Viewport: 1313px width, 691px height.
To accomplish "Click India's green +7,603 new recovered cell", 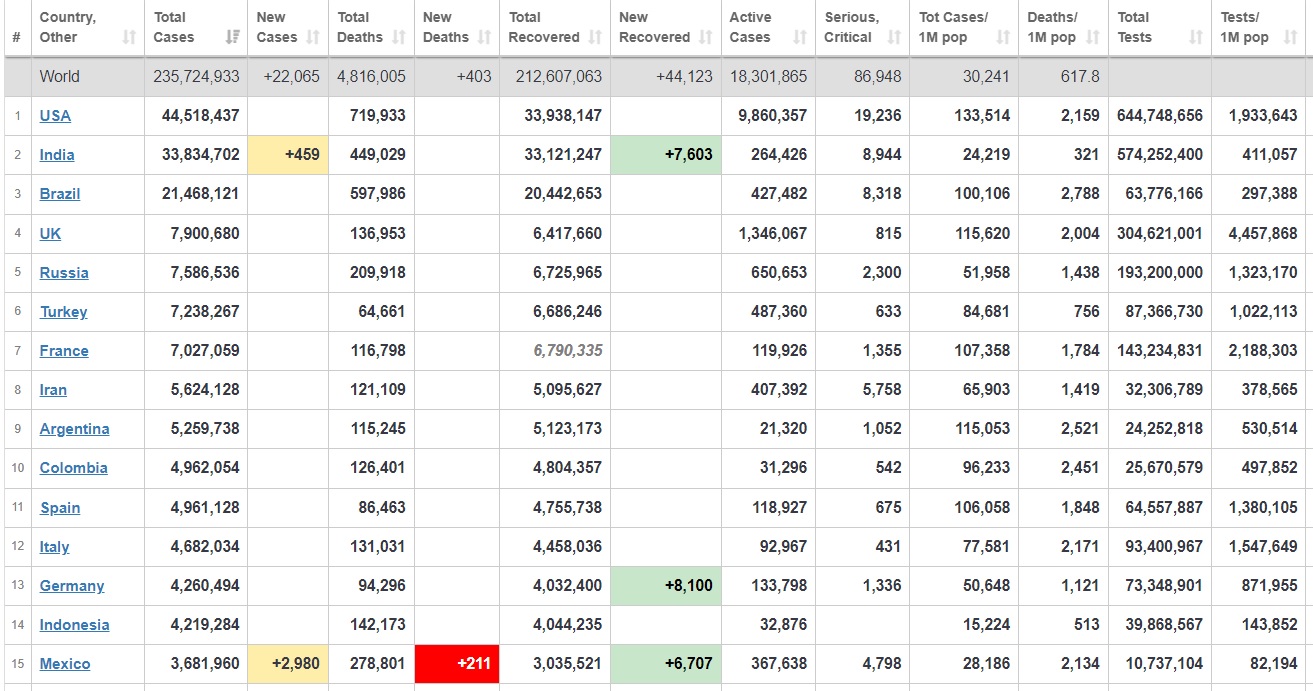I will (666, 155).
